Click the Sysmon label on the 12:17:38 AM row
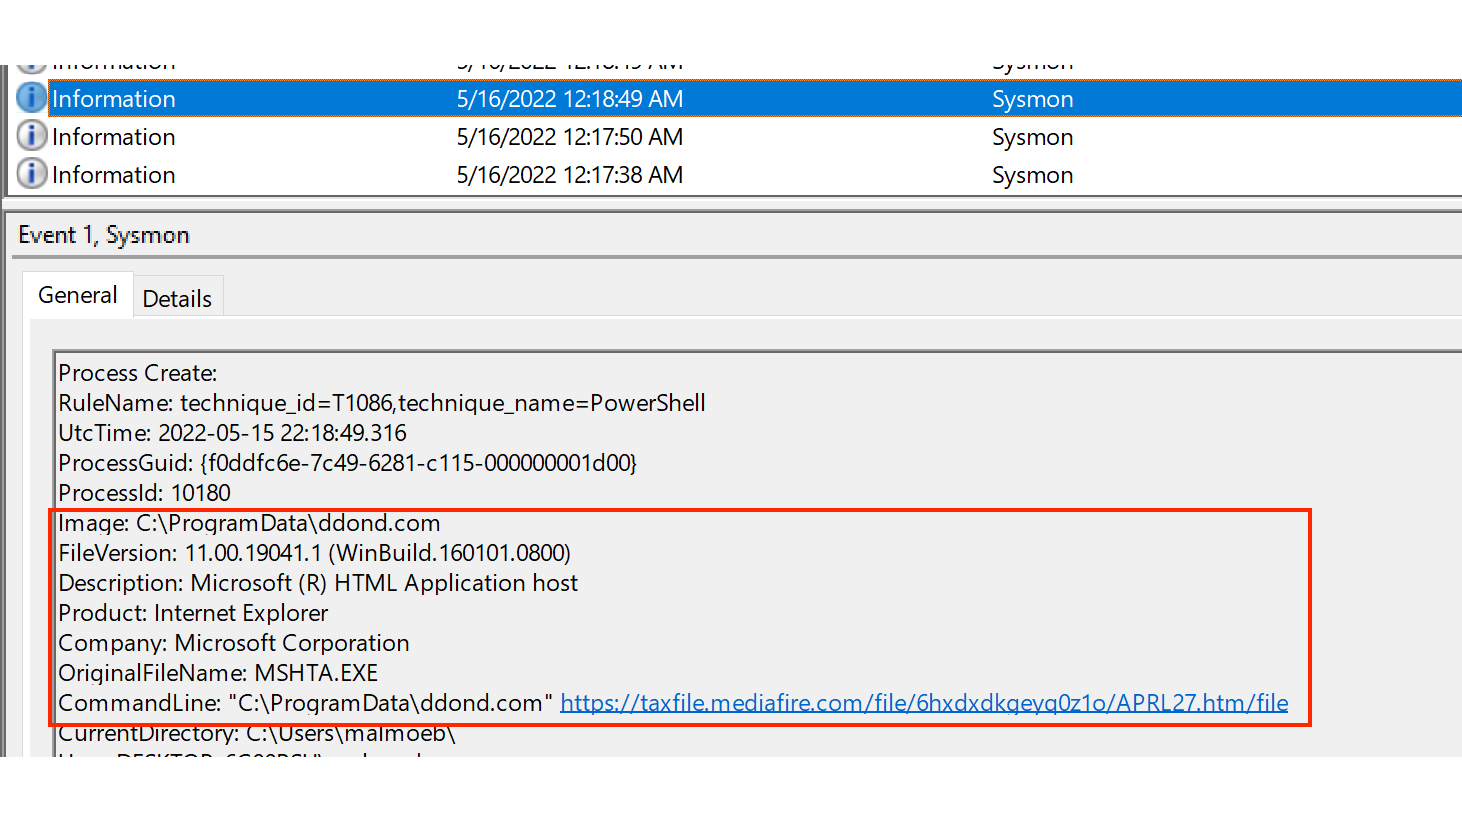The height and width of the screenshot is (822, 1462). pyautogui.click(x=1032, y=174)
